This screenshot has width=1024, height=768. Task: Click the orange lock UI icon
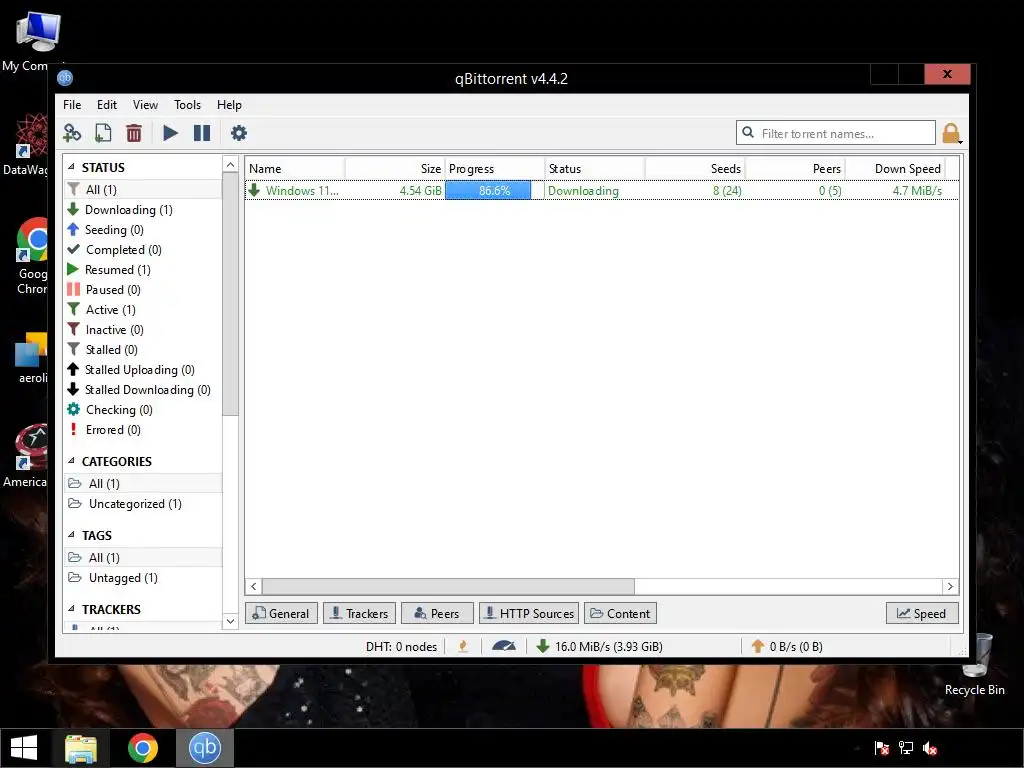[952, 133]
